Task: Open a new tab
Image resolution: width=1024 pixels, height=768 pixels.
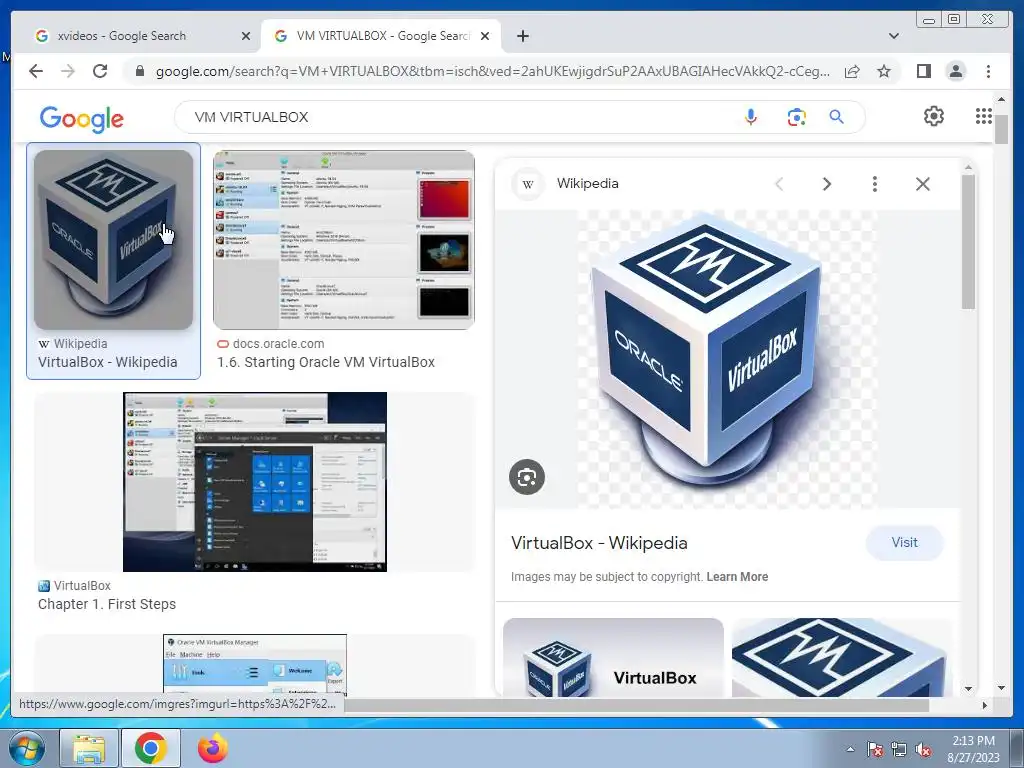Action: click(522, 36)
